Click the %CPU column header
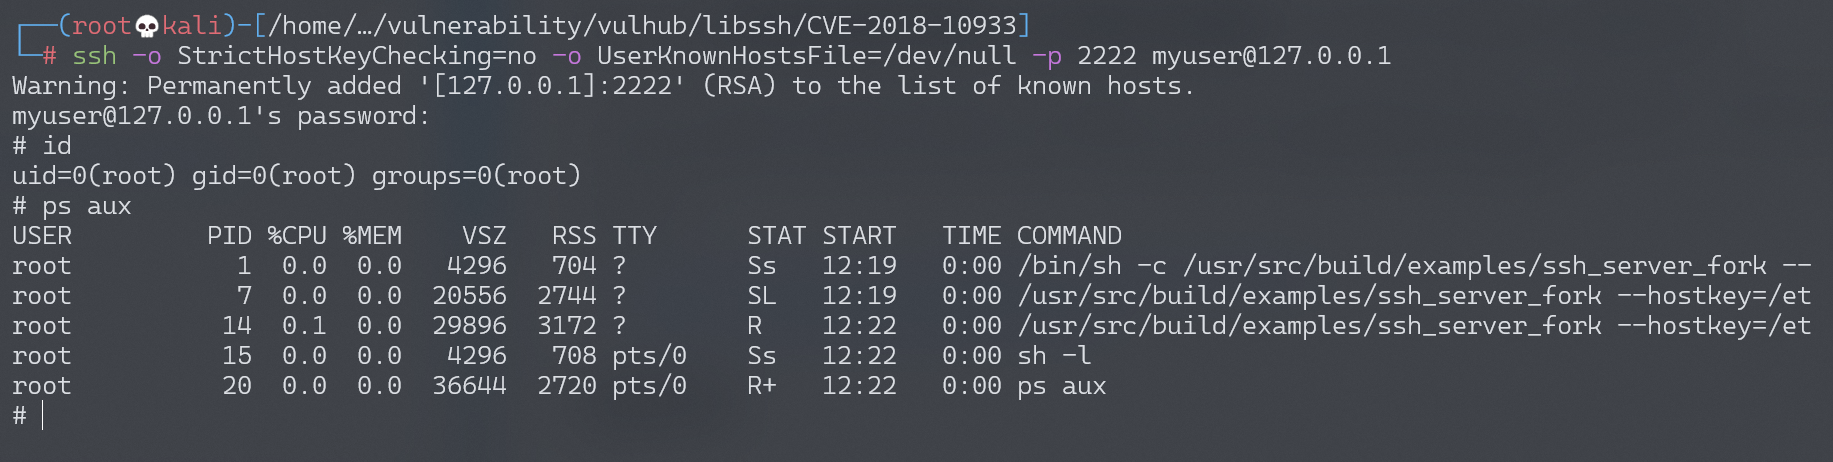Viewport: 1833px width, 462px height. [x=297, y=236]
